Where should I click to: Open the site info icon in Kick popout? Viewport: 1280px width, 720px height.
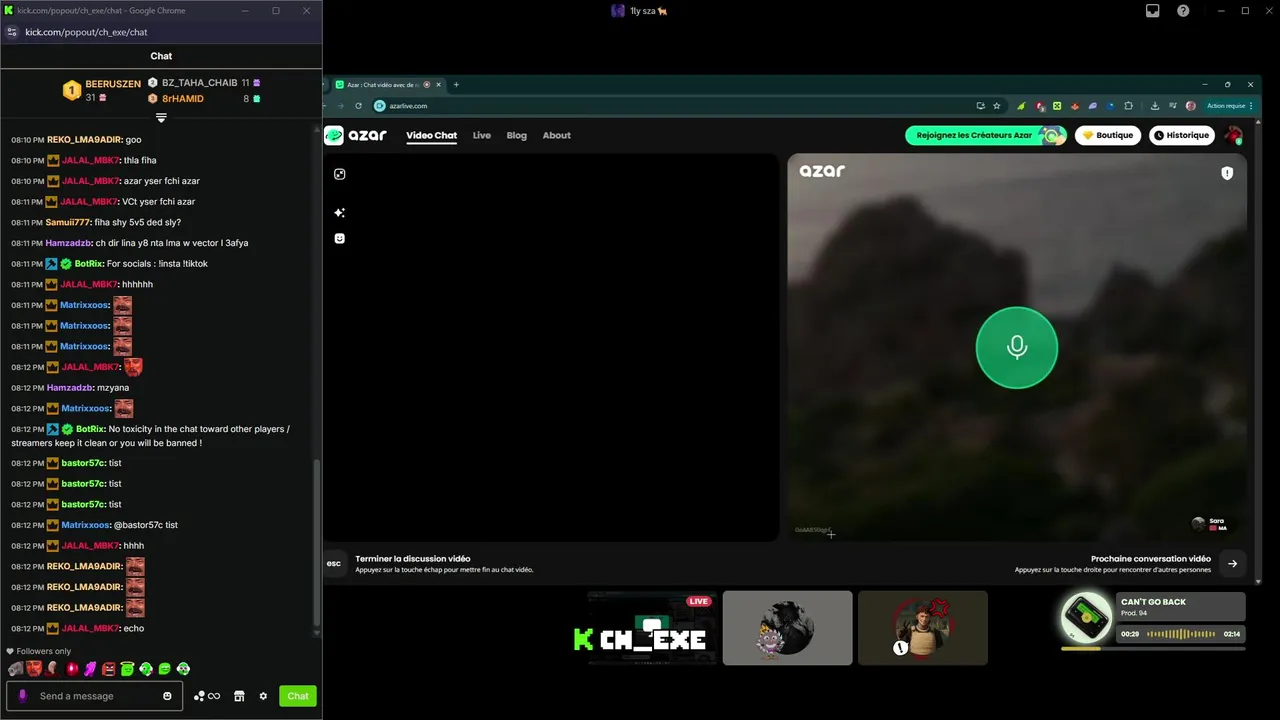coord(12,32)
